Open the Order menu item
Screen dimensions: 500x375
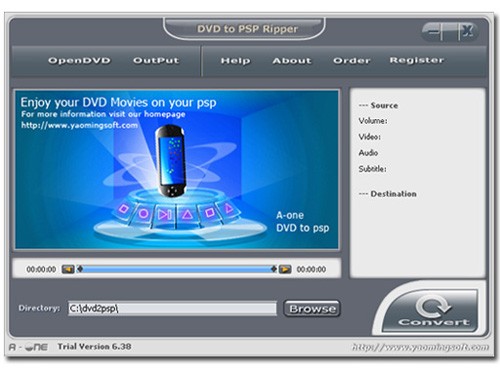(x=352, y=60)
